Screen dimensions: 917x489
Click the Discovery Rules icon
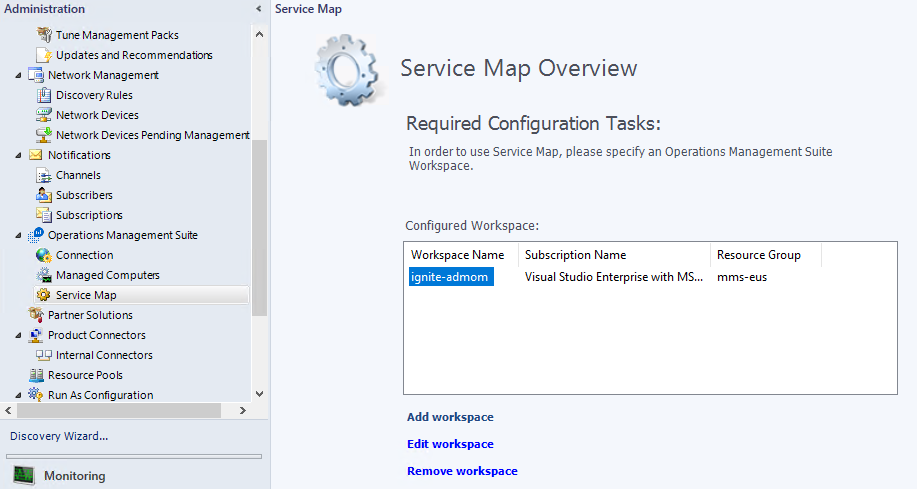coord(44,95)
